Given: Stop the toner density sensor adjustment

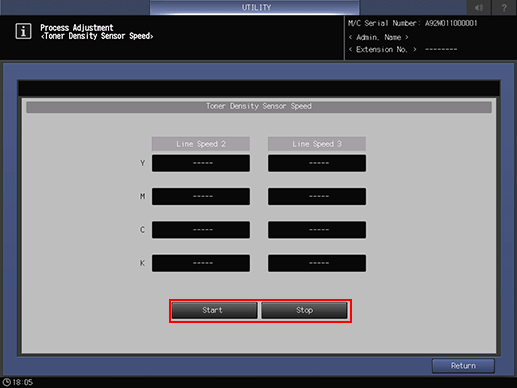Looking at the screenshot, I should coord(304,310).
